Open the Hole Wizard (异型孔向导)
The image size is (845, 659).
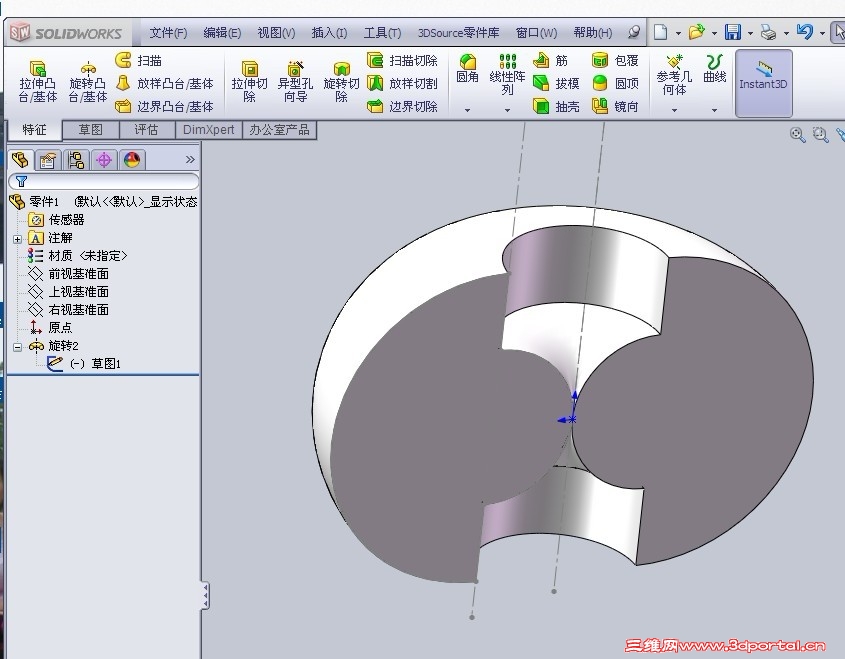pos(295,82)
